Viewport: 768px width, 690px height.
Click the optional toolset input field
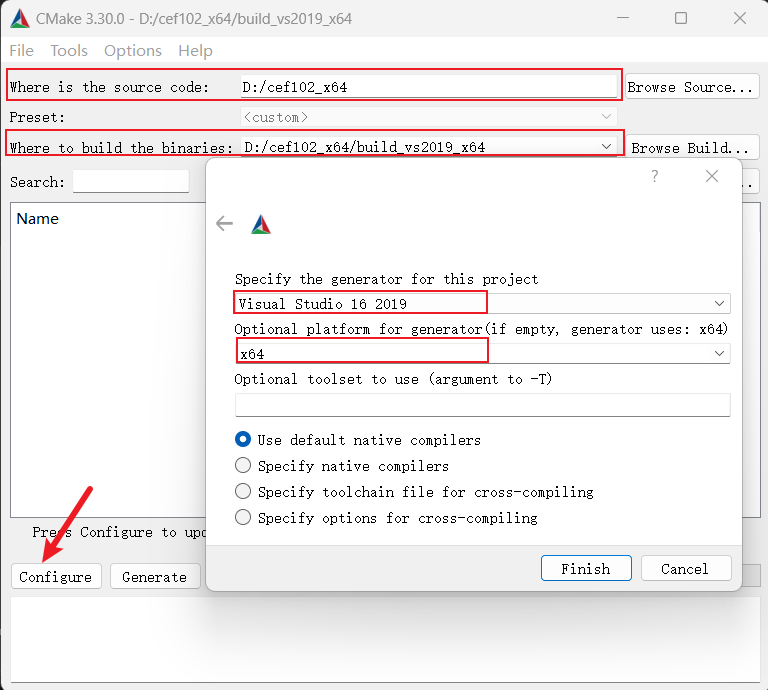[482, 405]
